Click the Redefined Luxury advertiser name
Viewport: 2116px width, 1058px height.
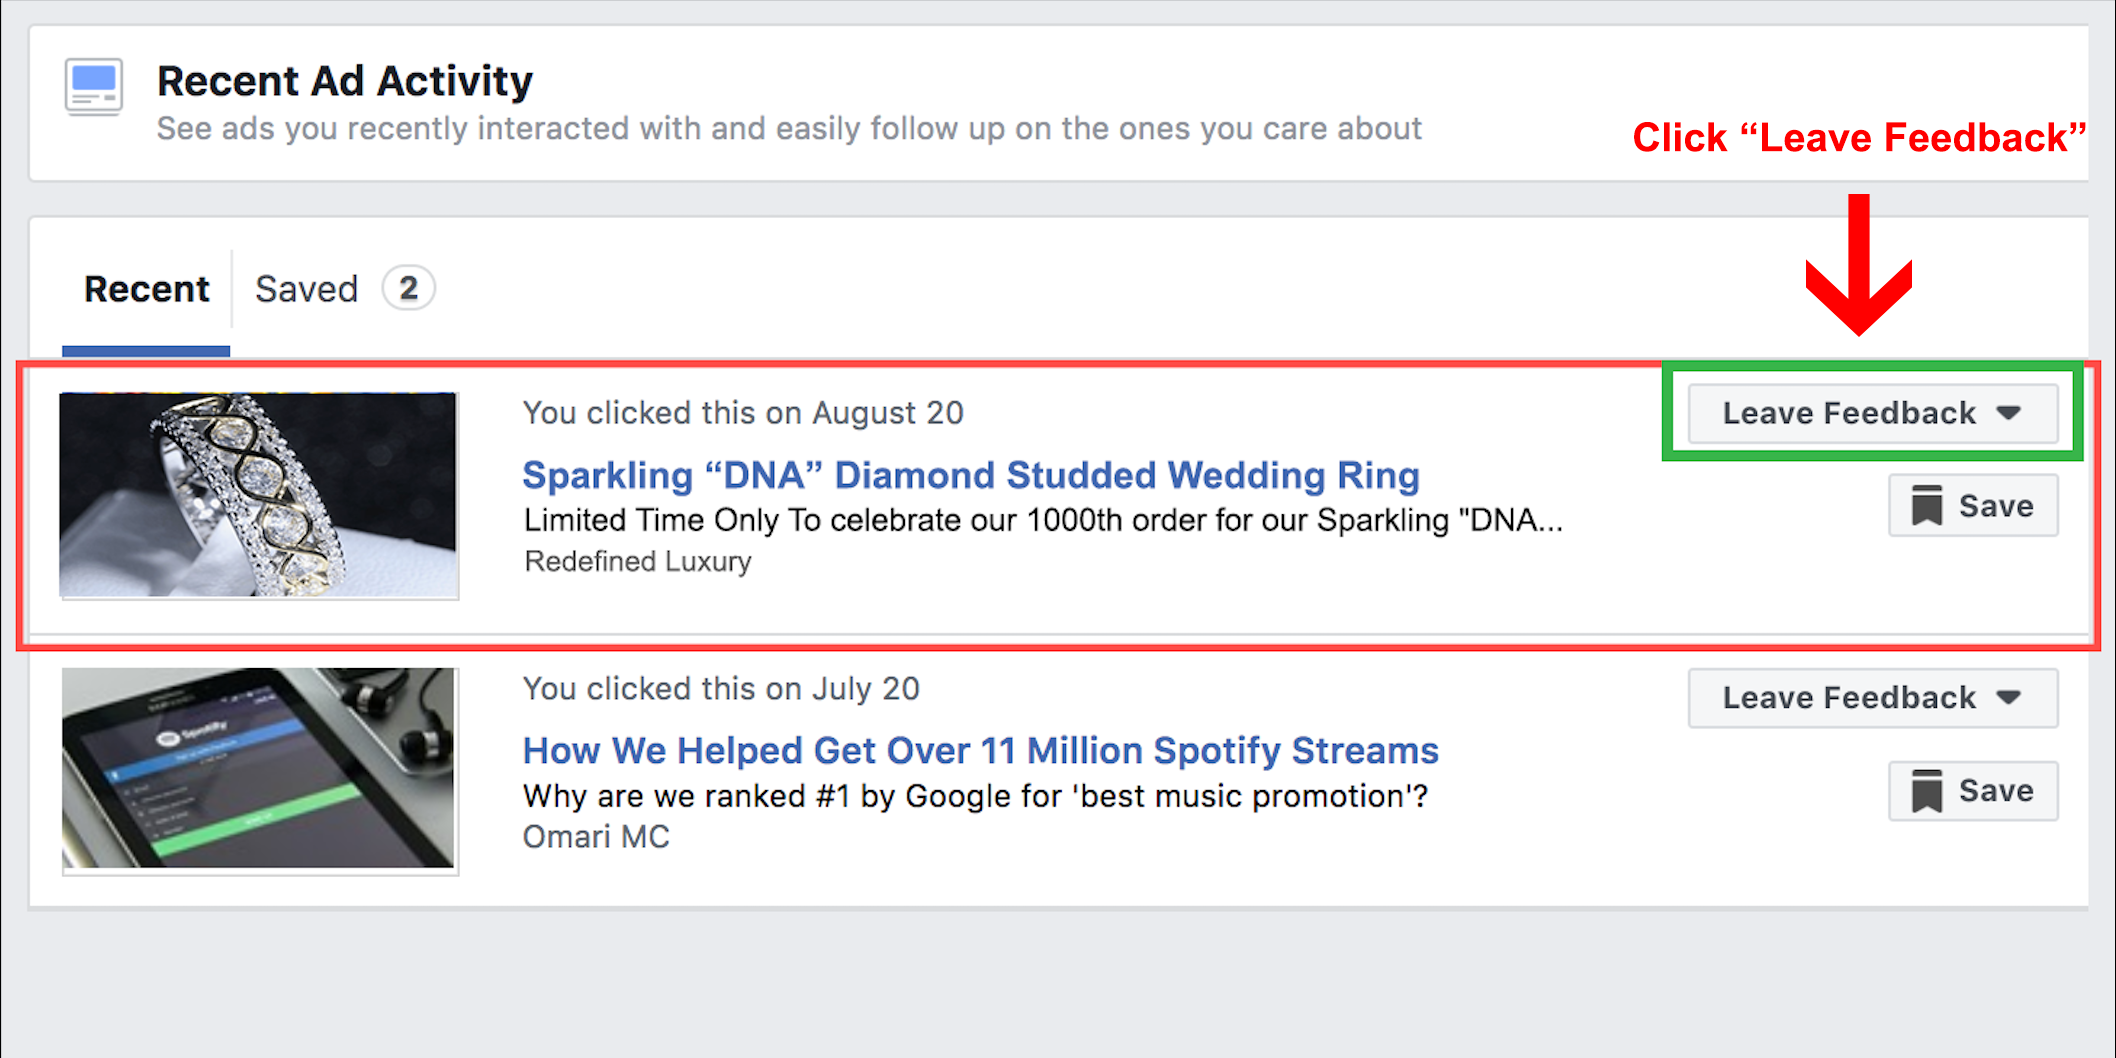(637, 562)
